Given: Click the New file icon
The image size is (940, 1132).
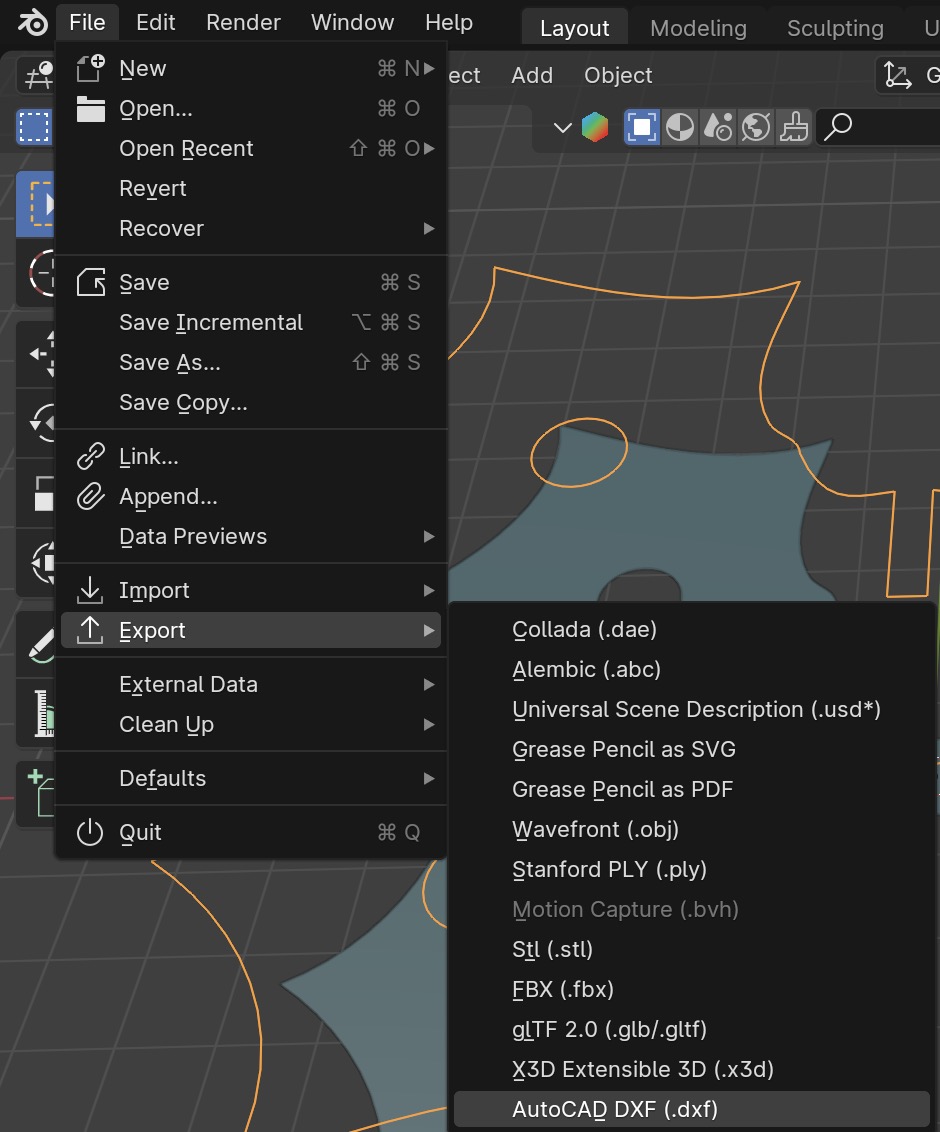Looking at the screenshot, I should pos(91,69).
